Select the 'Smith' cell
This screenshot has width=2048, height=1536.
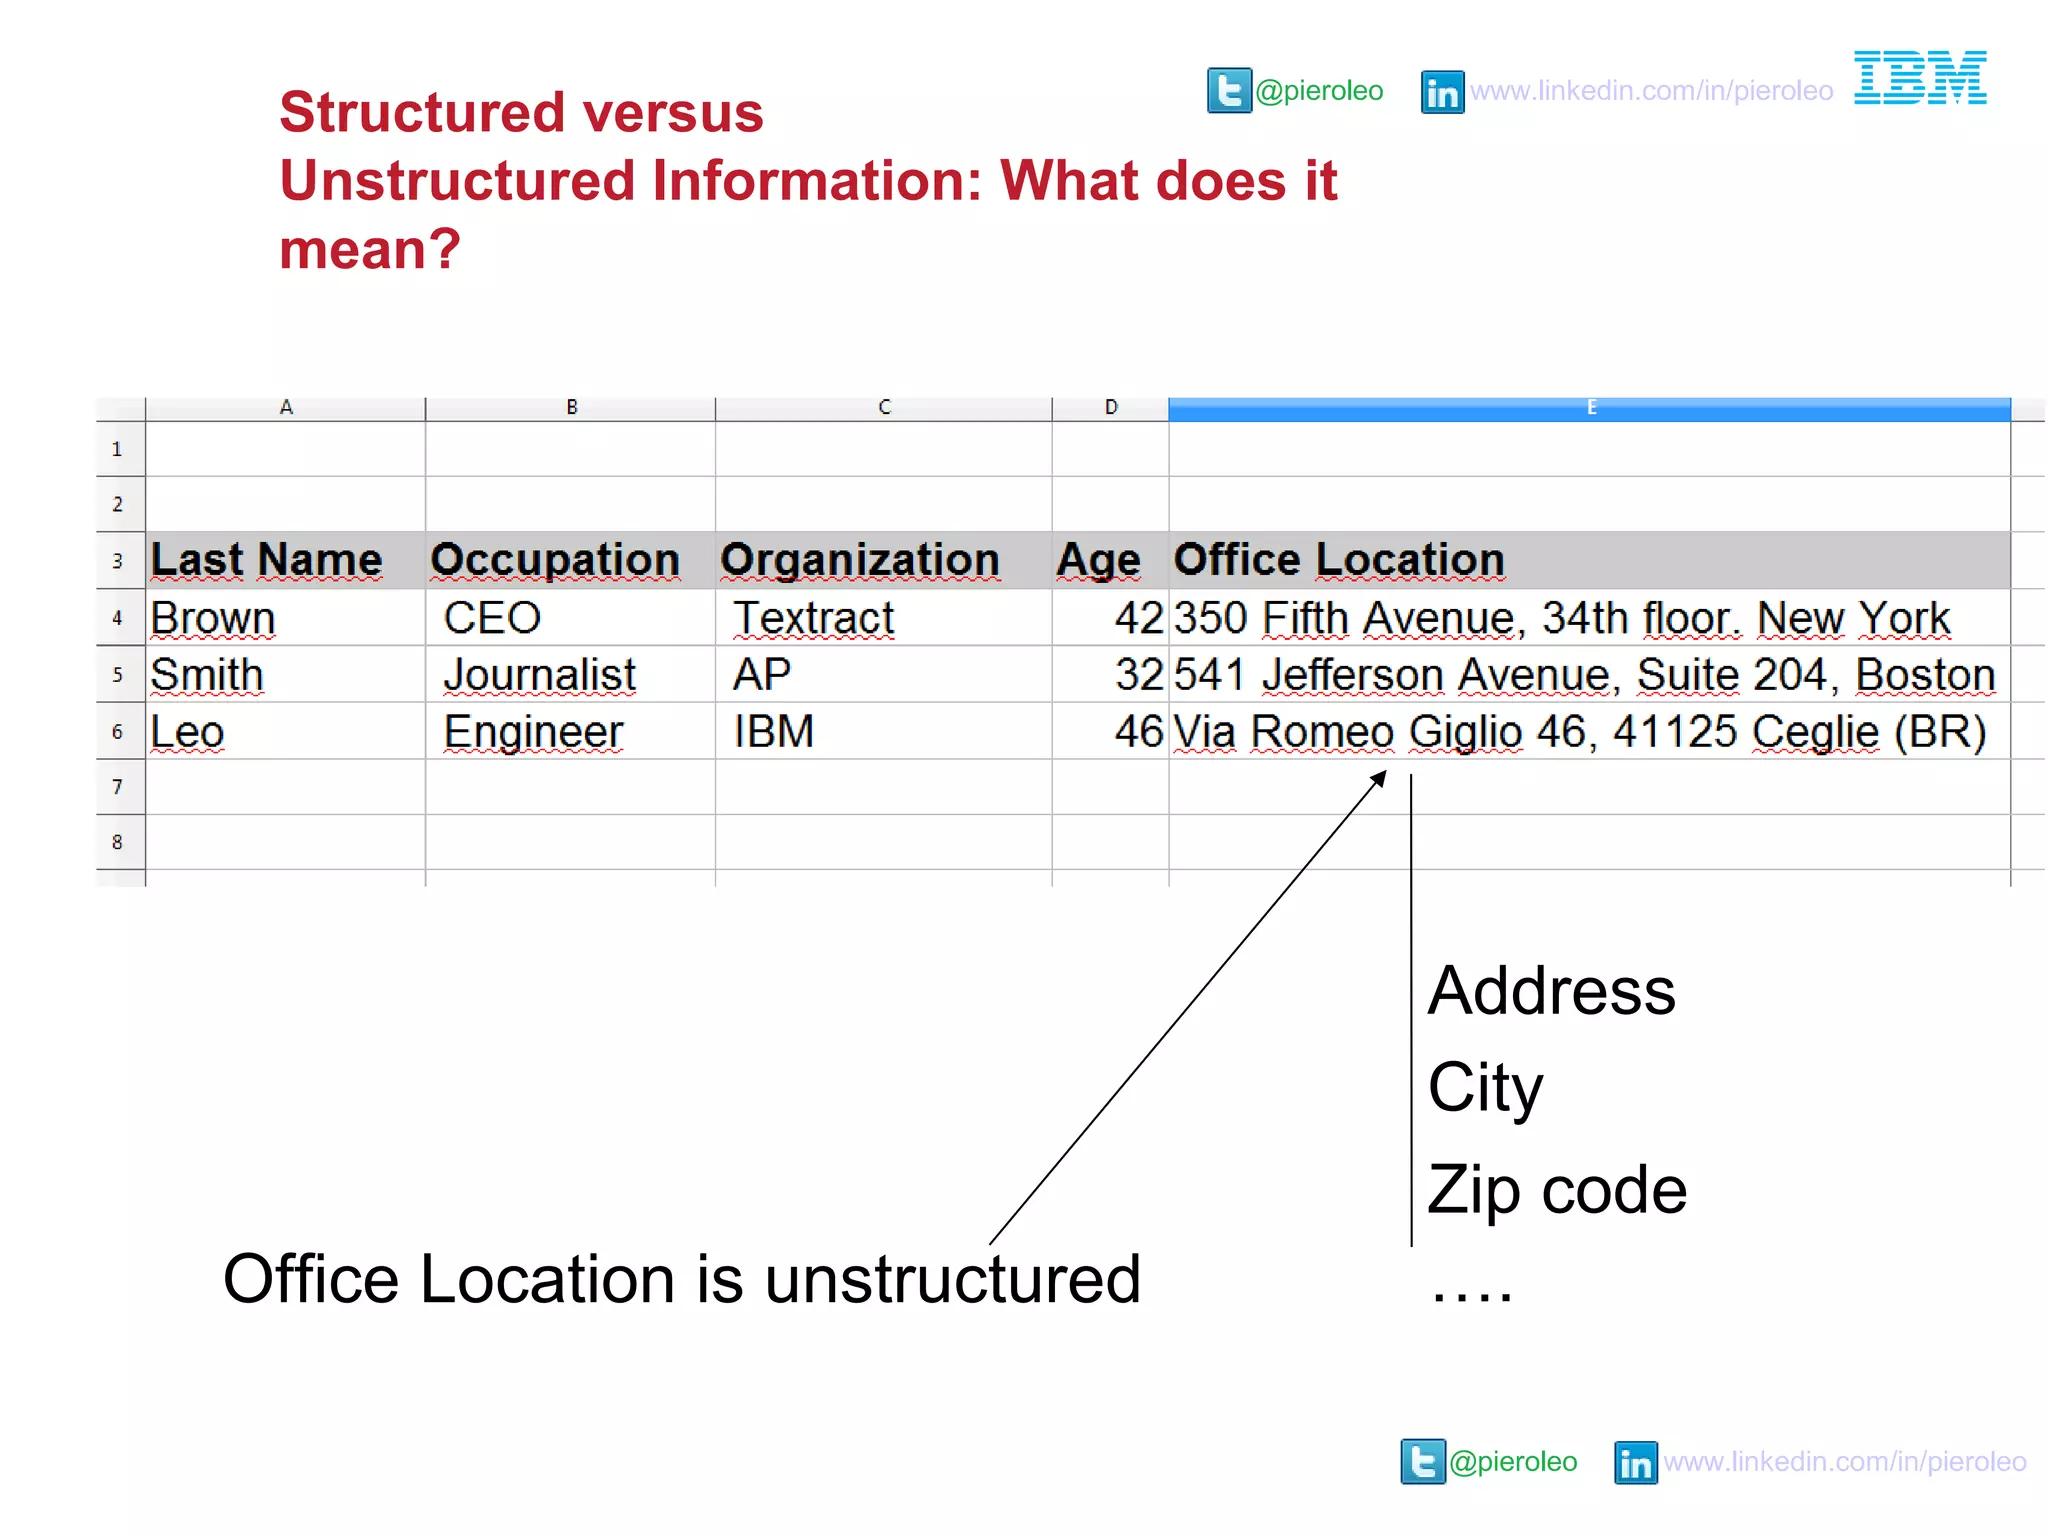click(286, 674)
